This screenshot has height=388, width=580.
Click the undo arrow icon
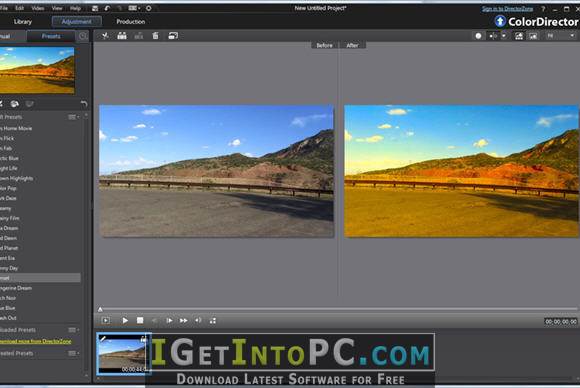coord(107,8)
